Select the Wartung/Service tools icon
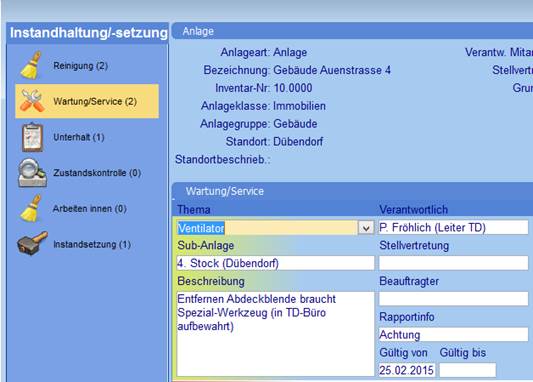 click(32, 101)
